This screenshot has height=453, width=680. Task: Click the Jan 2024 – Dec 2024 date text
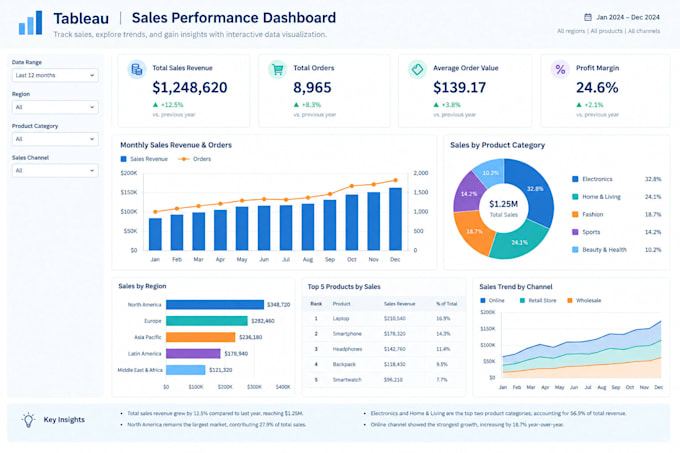(x=628, y=17)
